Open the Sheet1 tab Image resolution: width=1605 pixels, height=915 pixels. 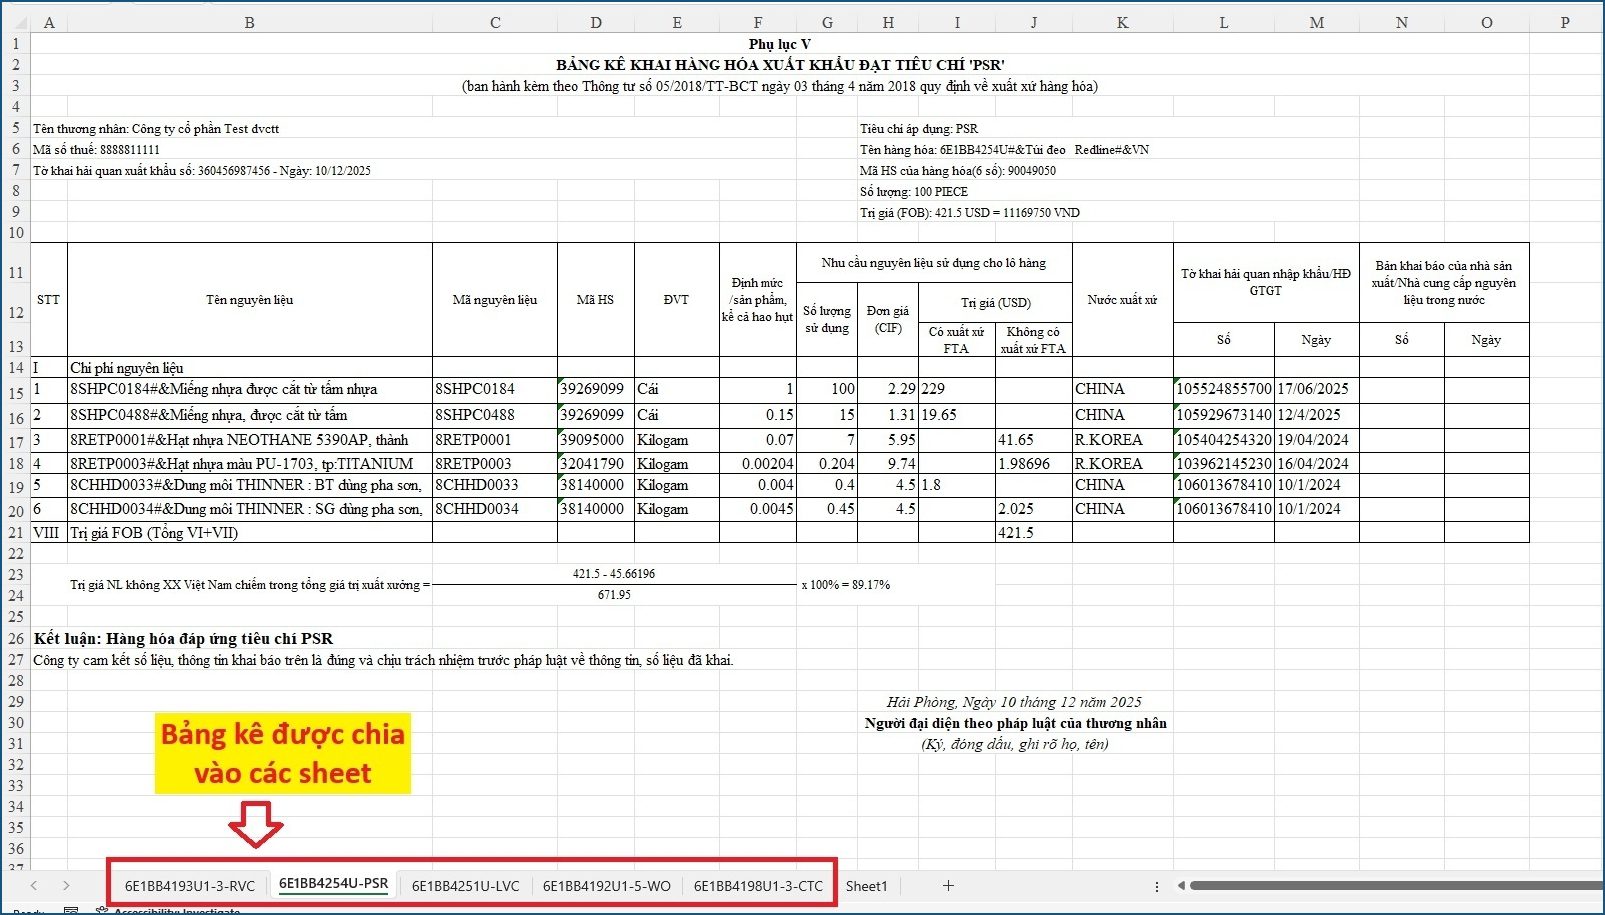(x=866, y=886)
